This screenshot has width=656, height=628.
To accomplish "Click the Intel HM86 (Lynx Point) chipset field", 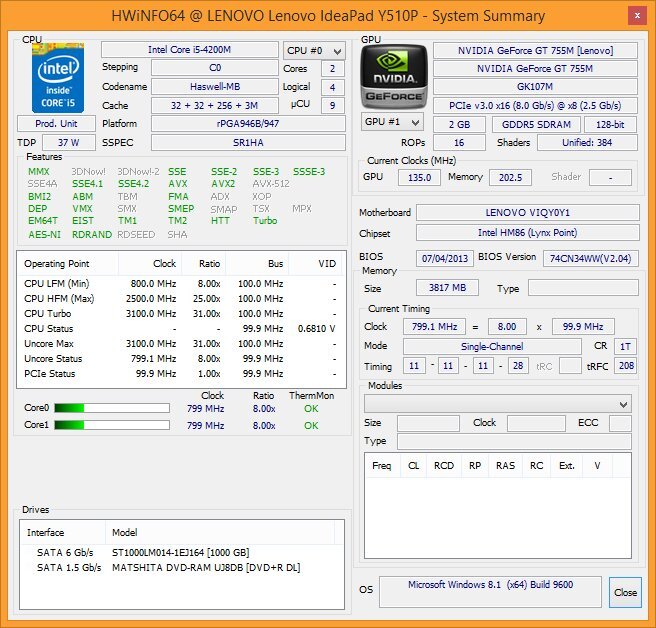I will click(x=528, y=233).
